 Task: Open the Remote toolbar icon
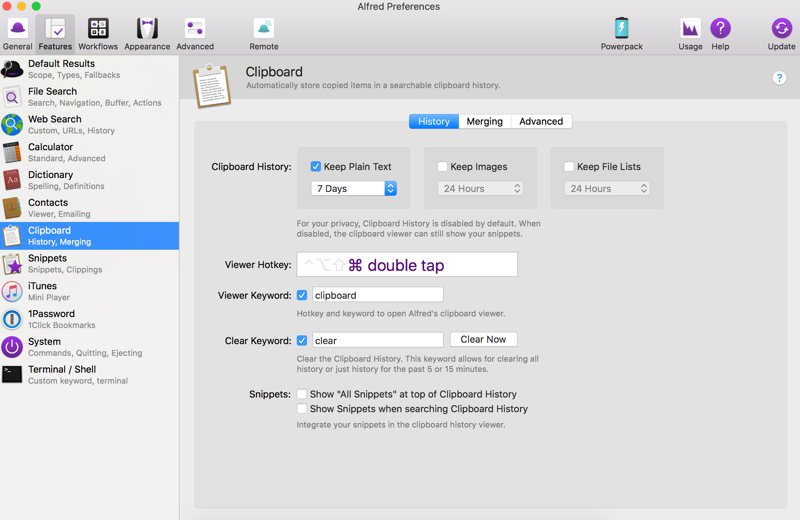[264, 29]
